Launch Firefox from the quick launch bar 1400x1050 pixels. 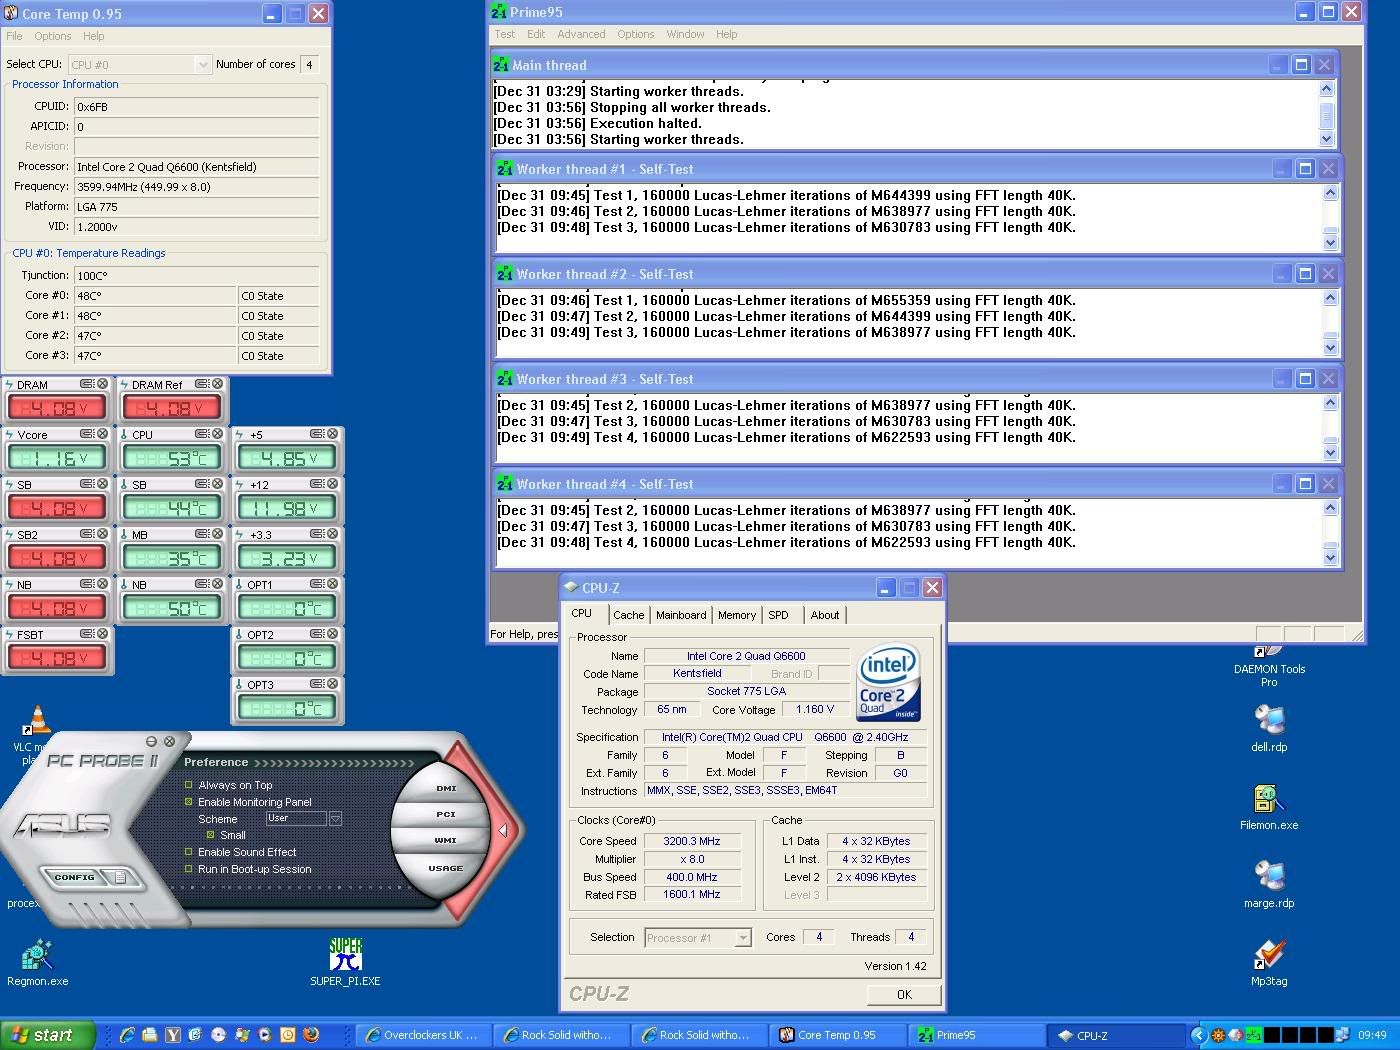(310, 1035)
